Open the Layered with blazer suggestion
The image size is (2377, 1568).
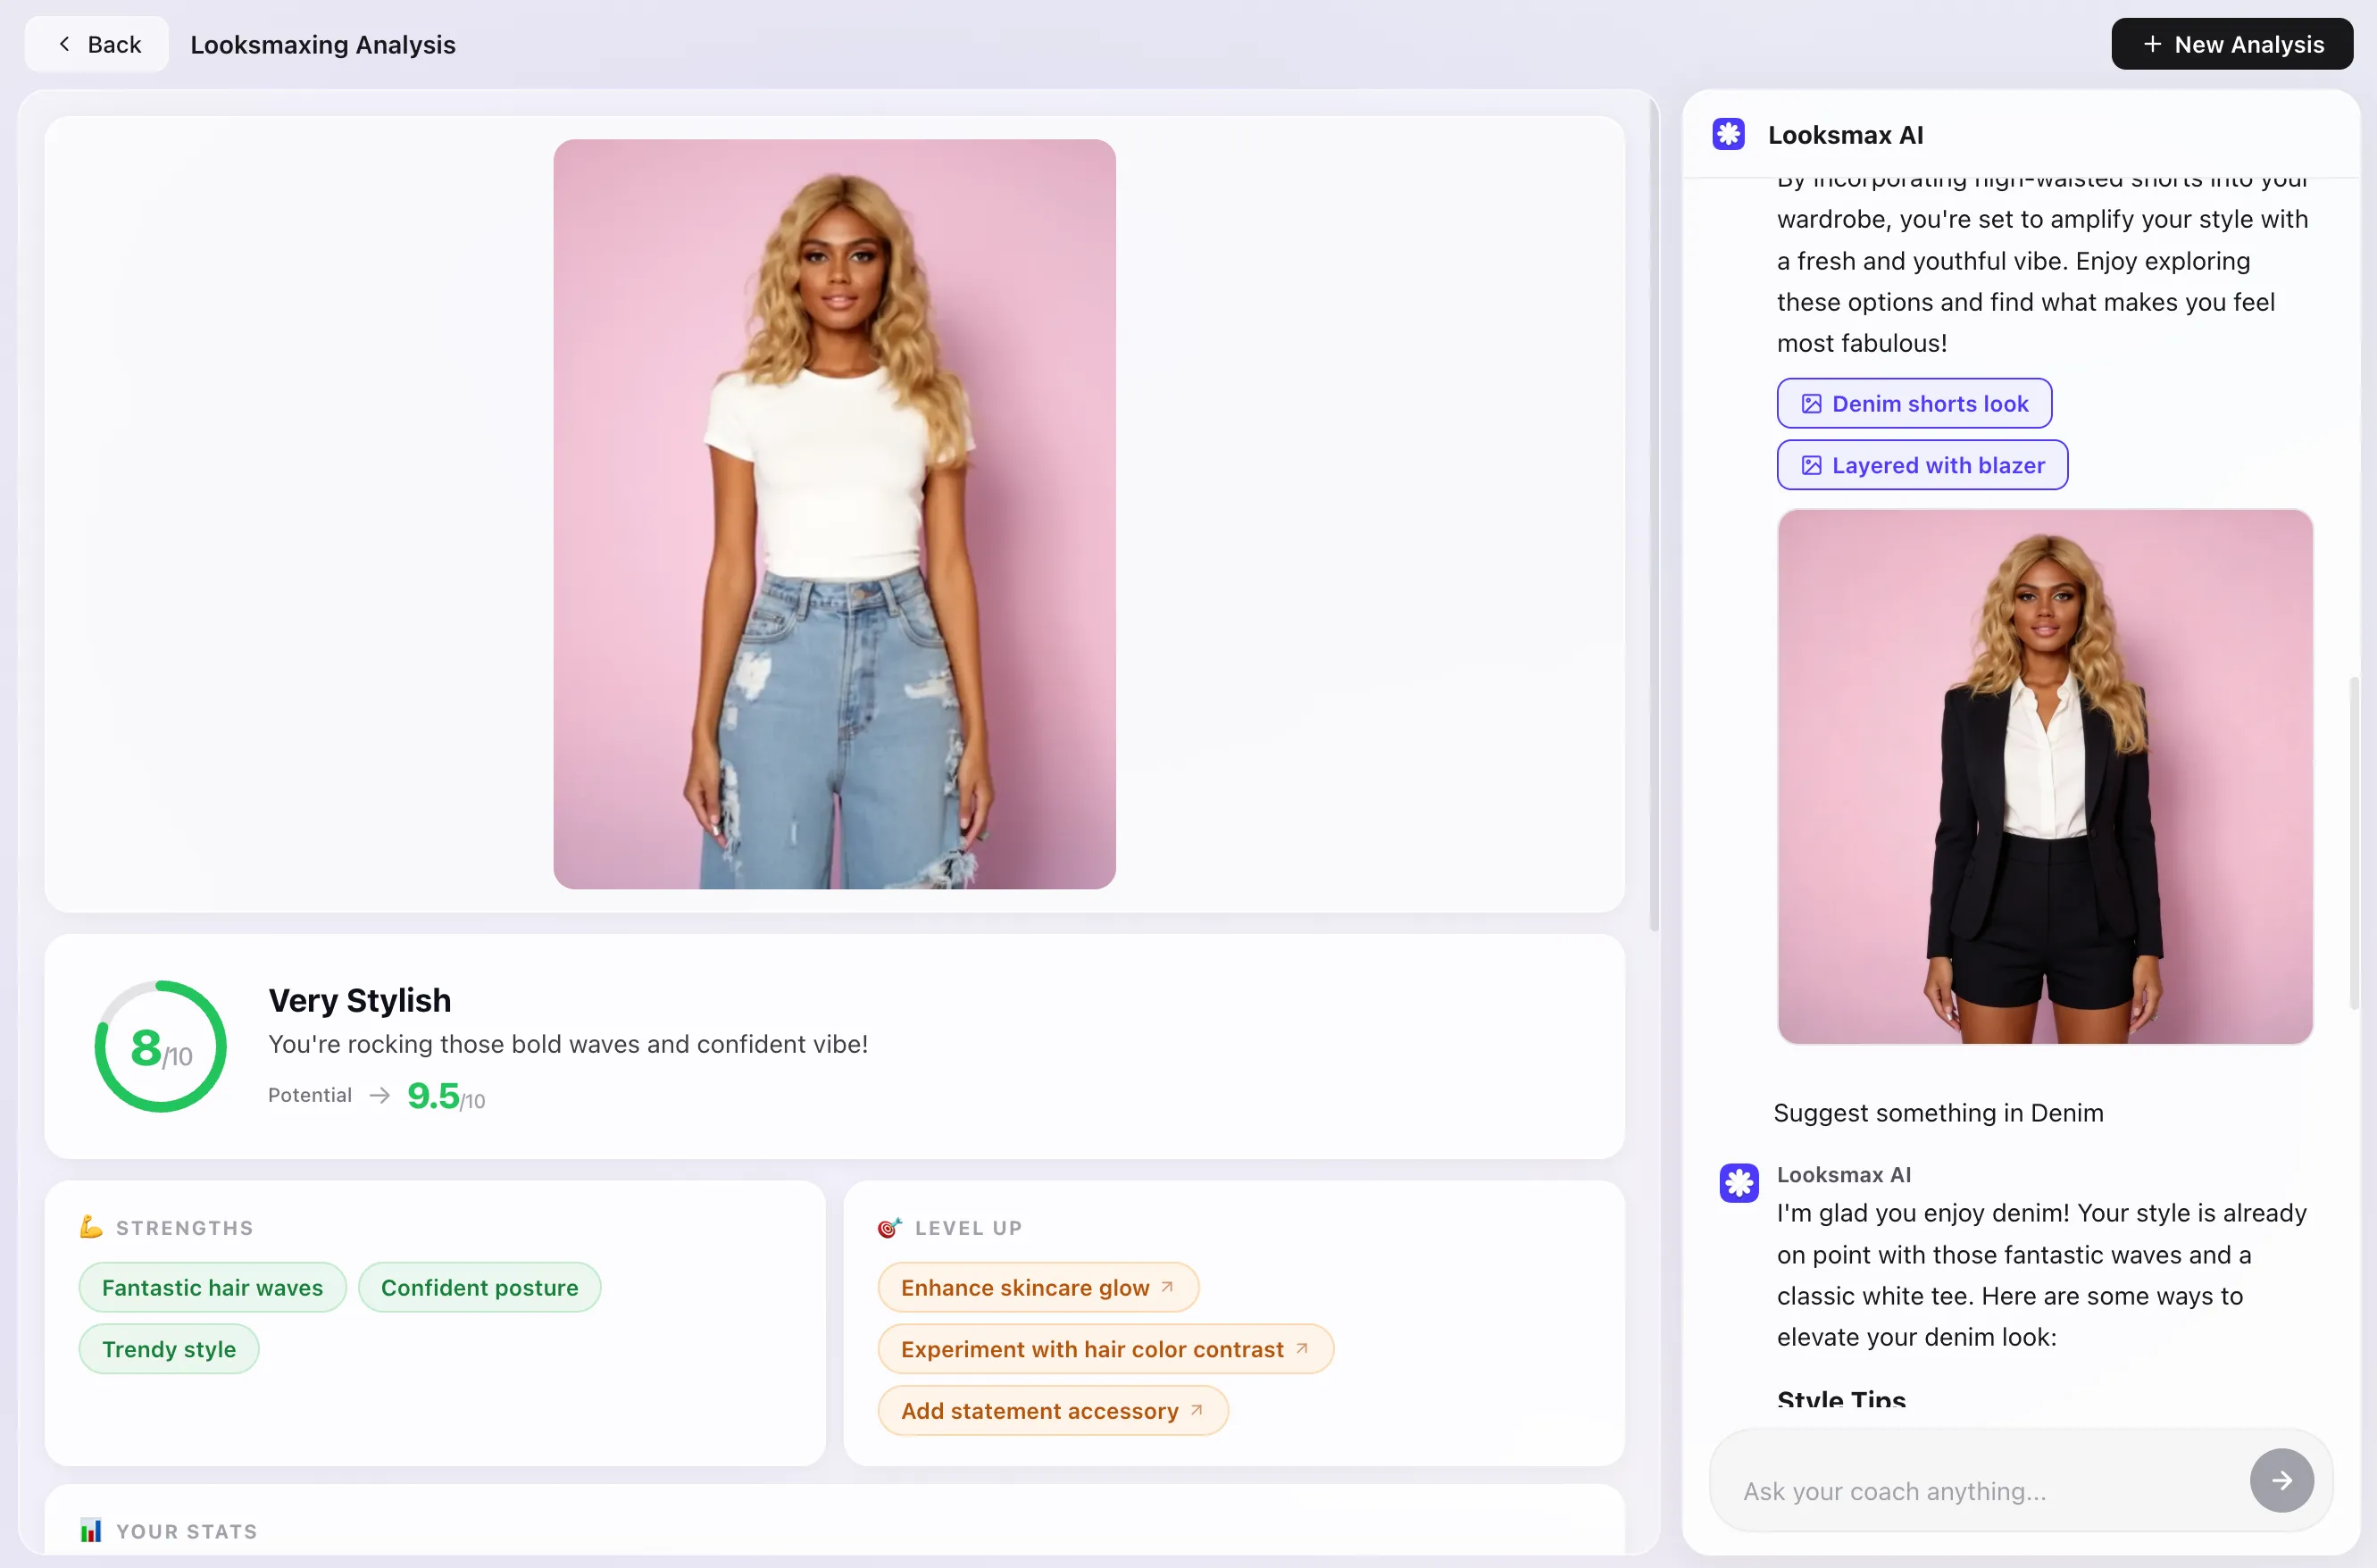(x=1922, y=465)
